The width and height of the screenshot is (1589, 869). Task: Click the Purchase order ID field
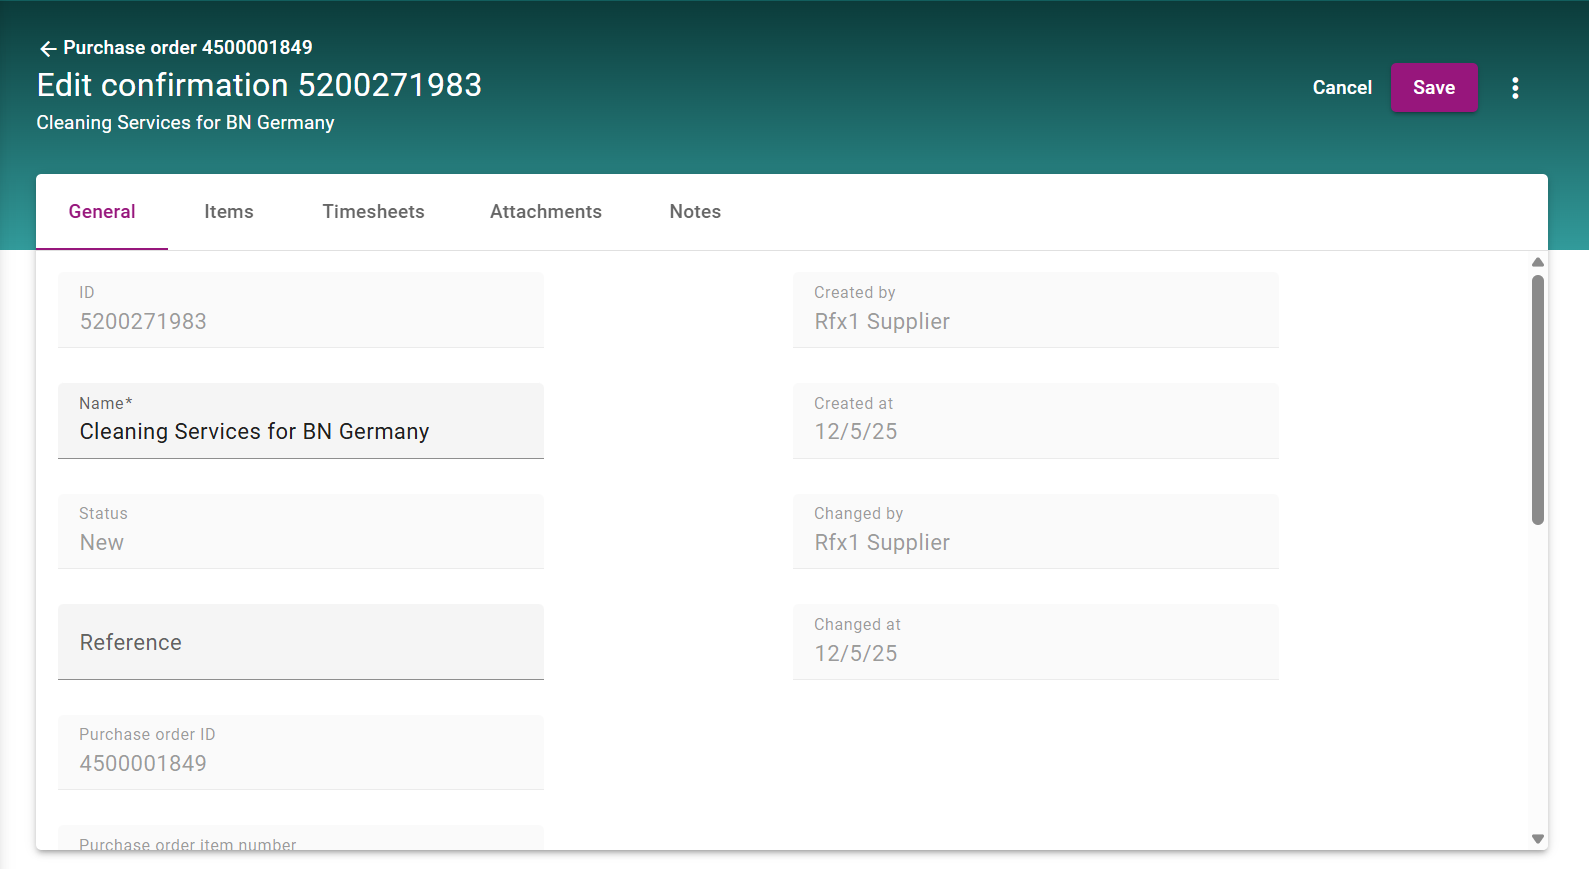coord(300,753)
